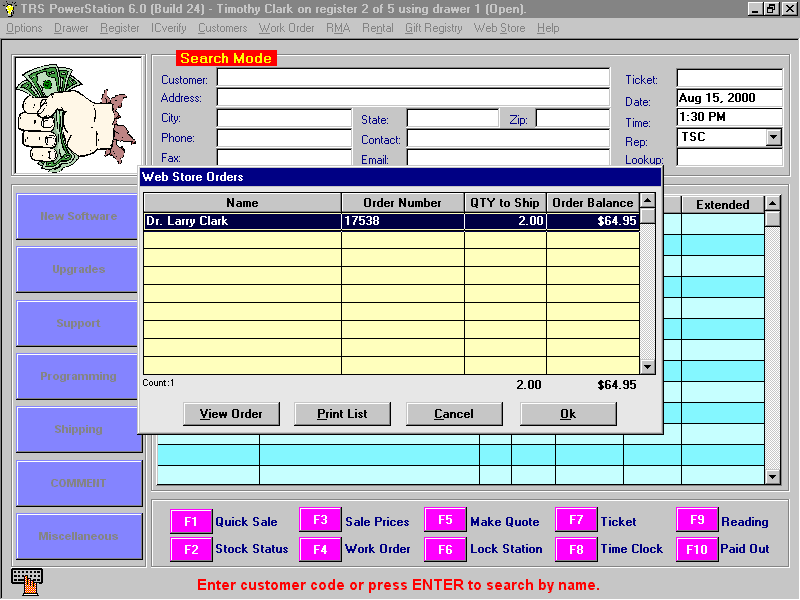
Task: Click the F2 Stock Status key button
Action: coord(191,549)
